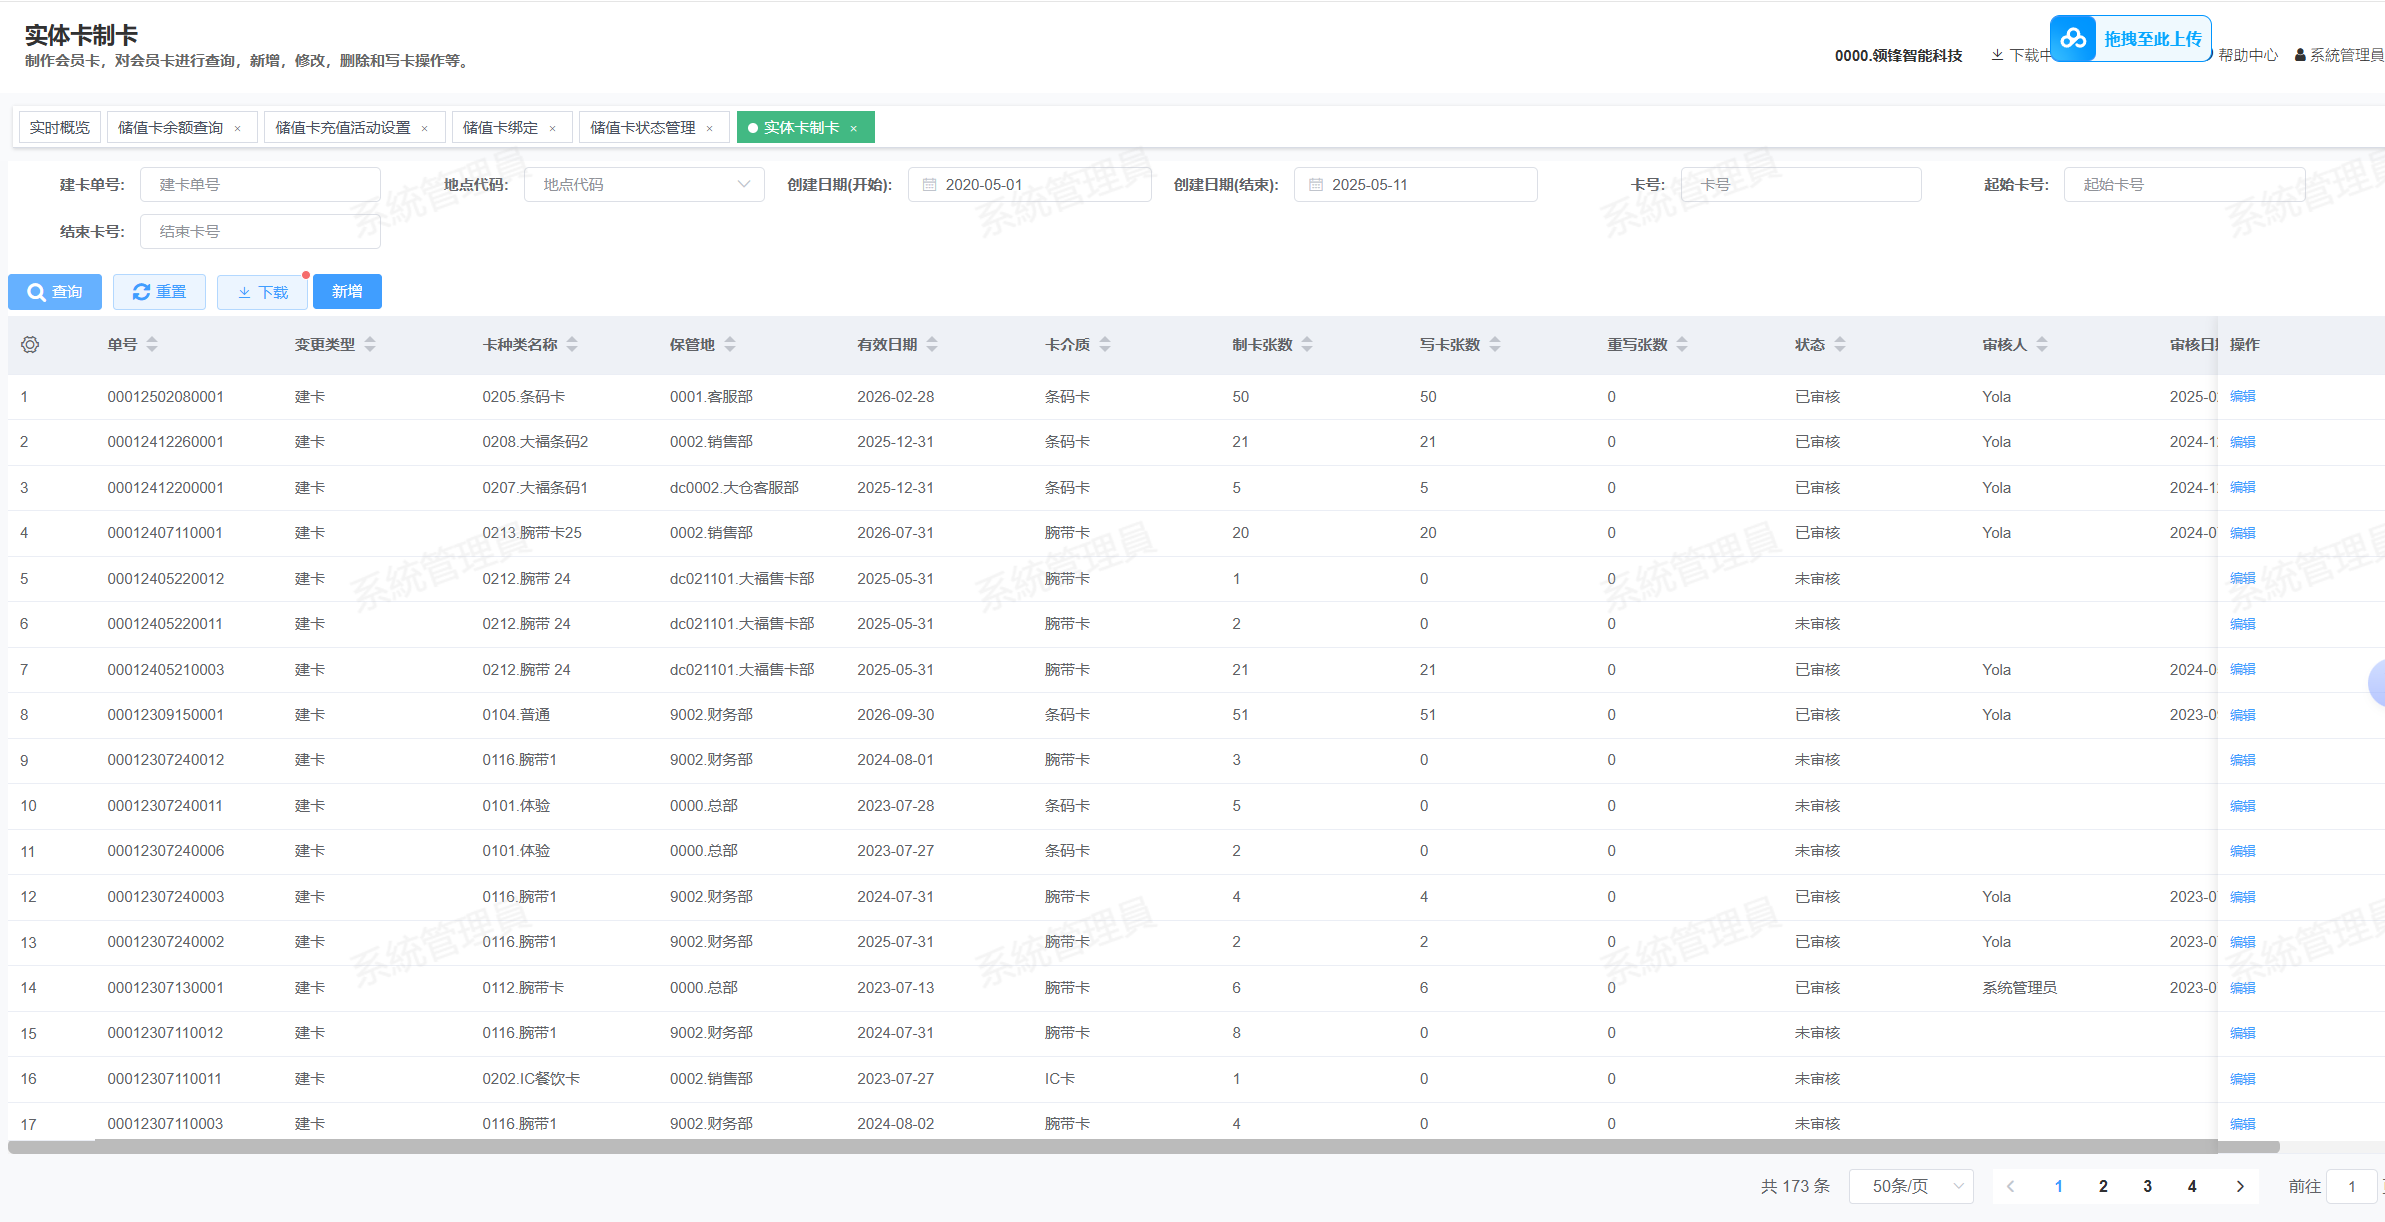The width and height of the screenshot is (2385, 1222).
Task: Click the 建卡单号 input field
Action: pyautogui.click(x=260, y=185)
